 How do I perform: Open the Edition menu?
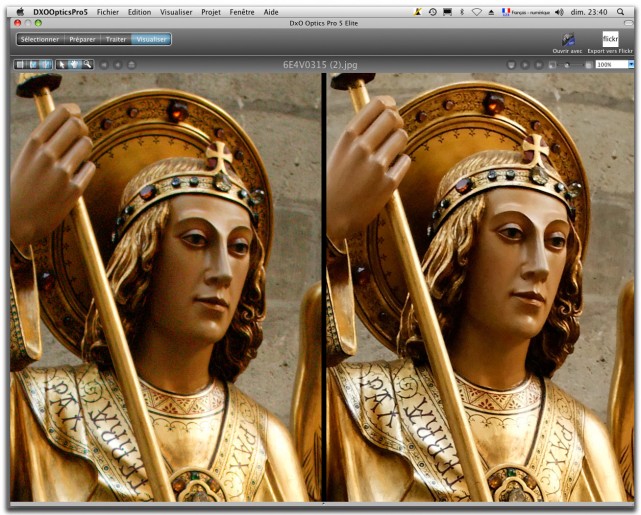(x=139, y=12)
